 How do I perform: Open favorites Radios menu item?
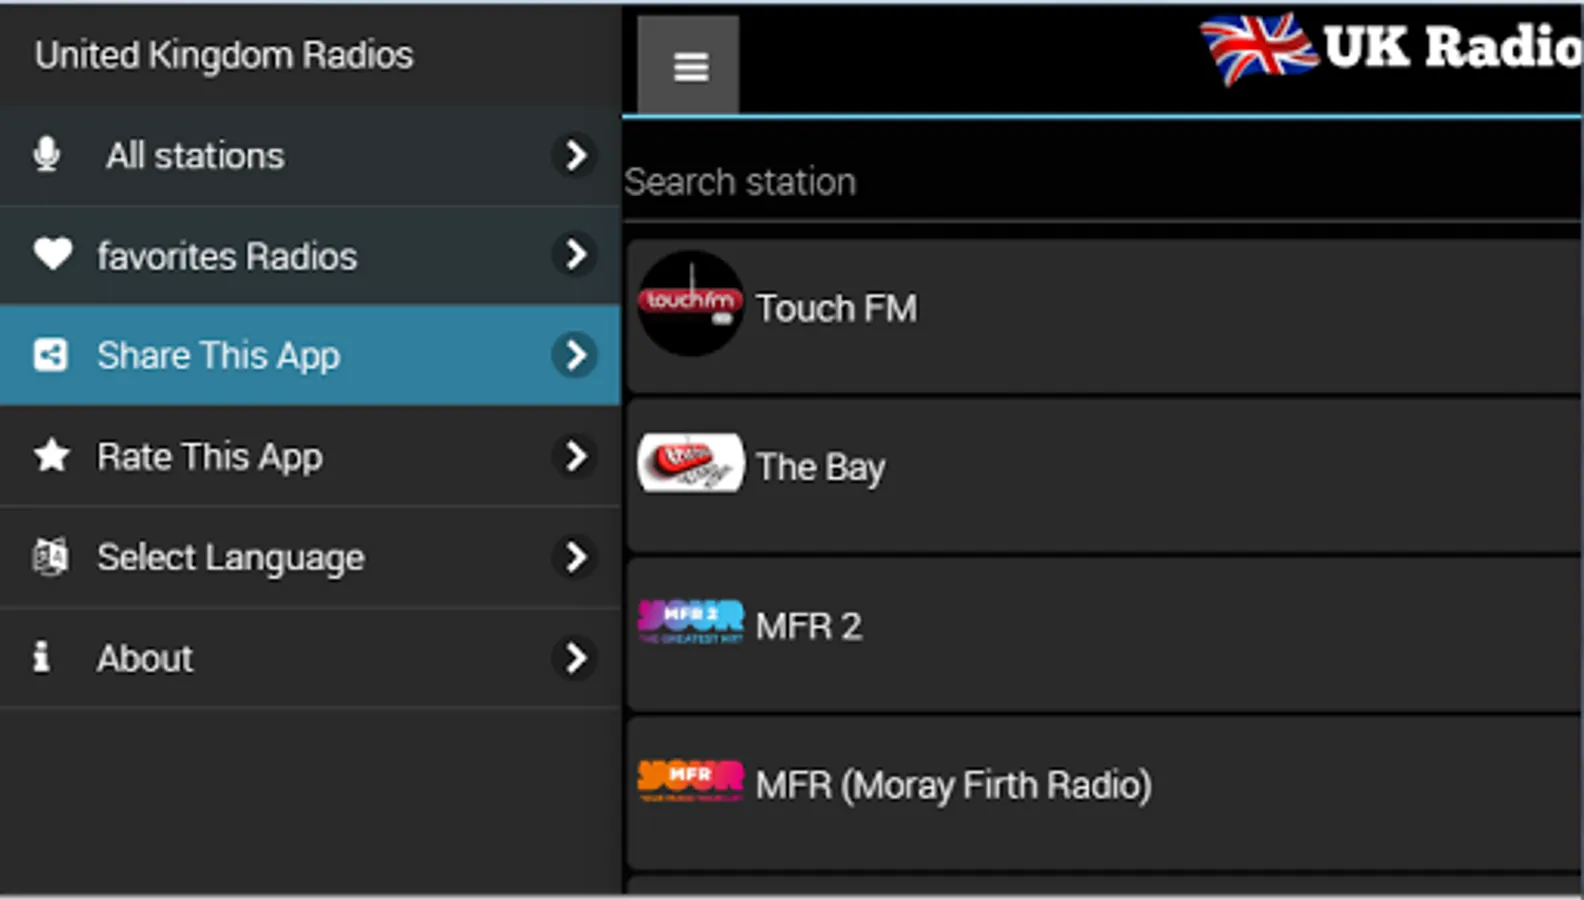click(310, 256)
